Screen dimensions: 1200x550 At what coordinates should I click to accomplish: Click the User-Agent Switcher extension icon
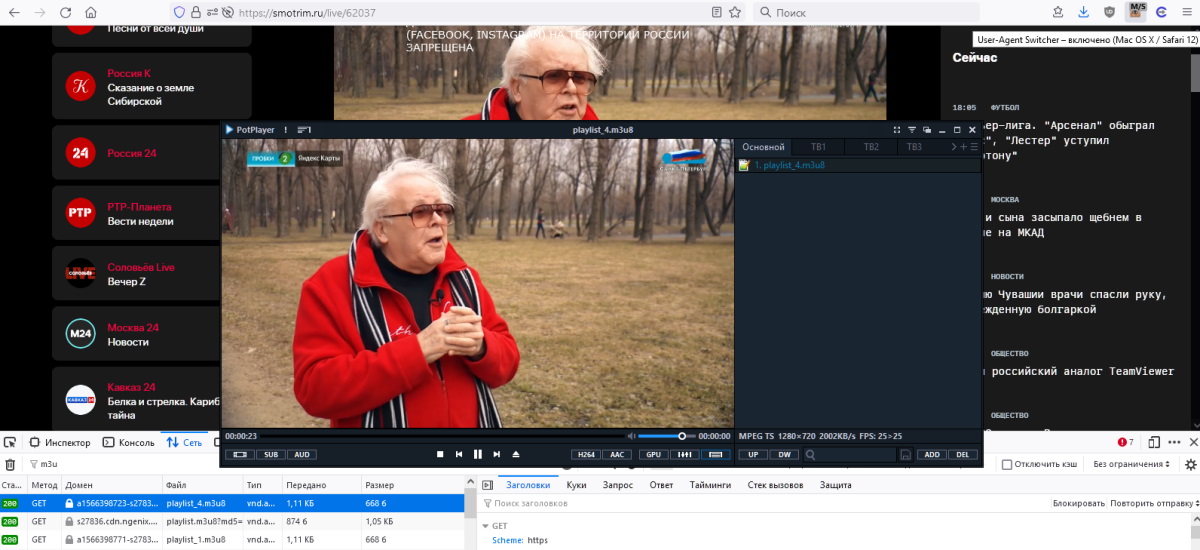[1136, 12]
